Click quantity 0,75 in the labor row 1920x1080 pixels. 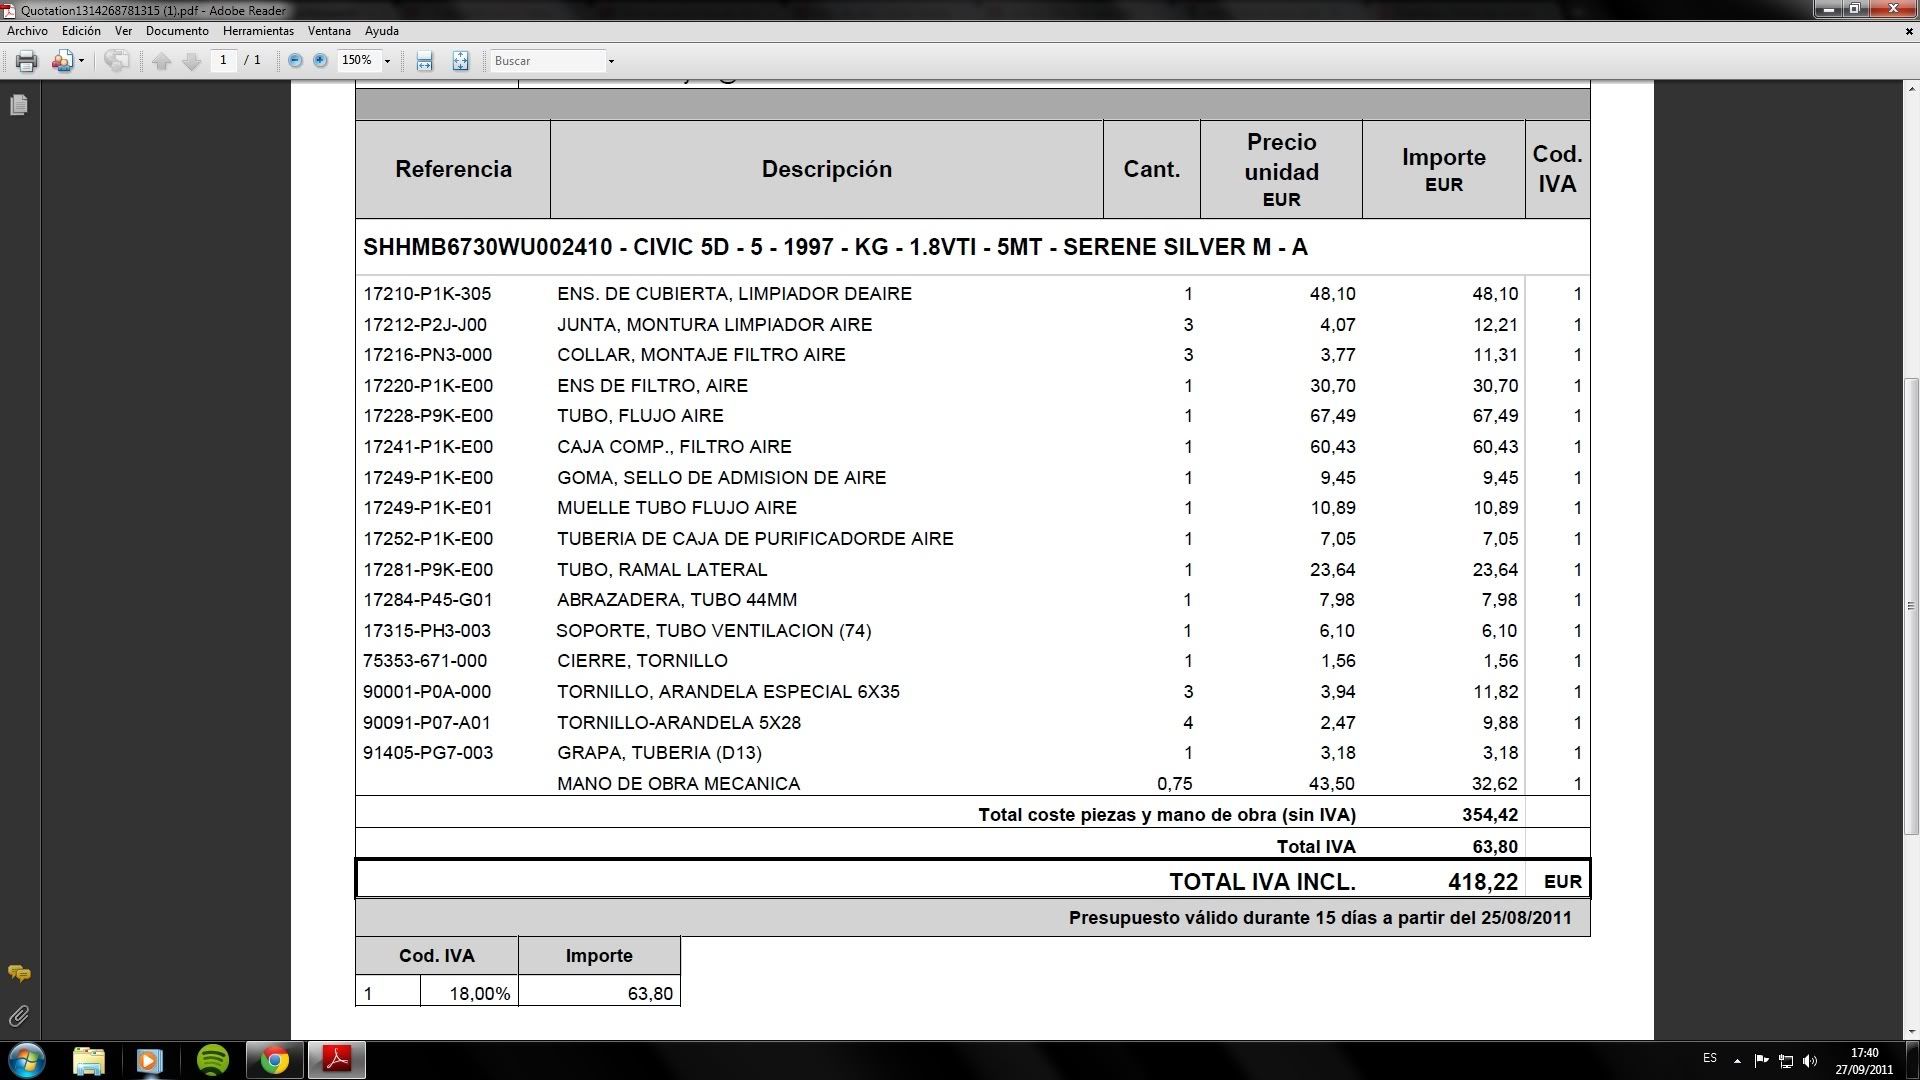1174,784
